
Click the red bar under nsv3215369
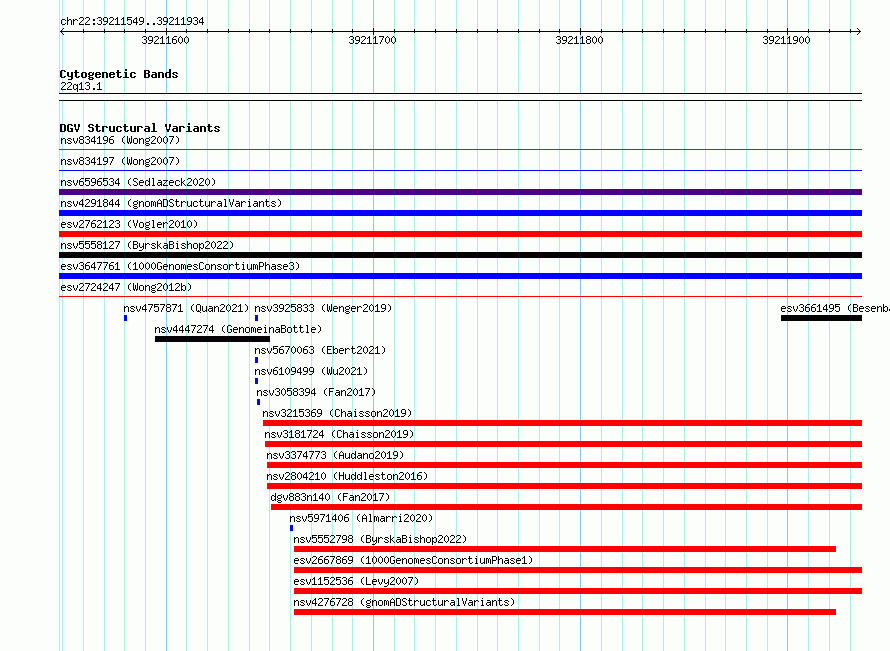click(x=562, y=423)
